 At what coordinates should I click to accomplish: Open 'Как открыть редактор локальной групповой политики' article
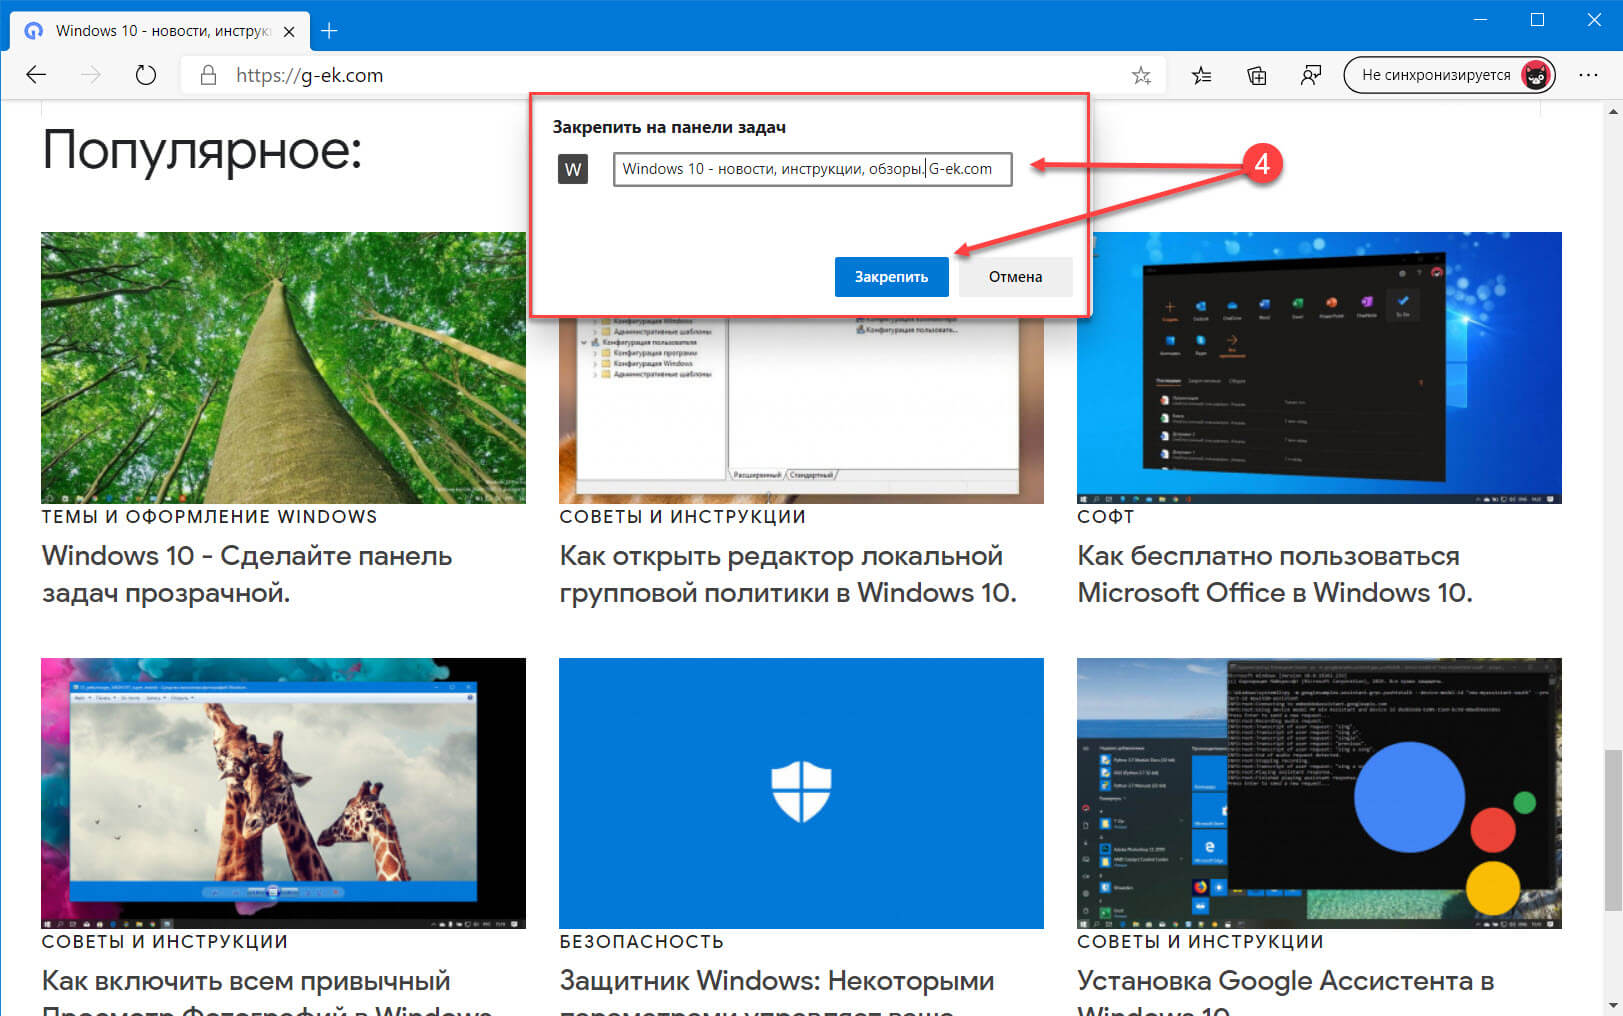tap(788, 574)
